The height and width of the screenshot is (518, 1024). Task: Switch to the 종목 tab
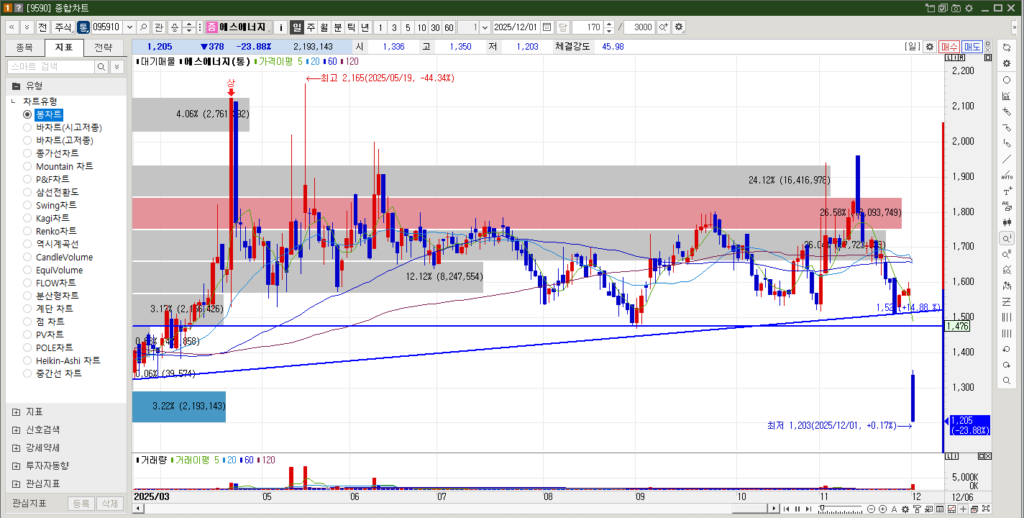(x=24, y=47)
